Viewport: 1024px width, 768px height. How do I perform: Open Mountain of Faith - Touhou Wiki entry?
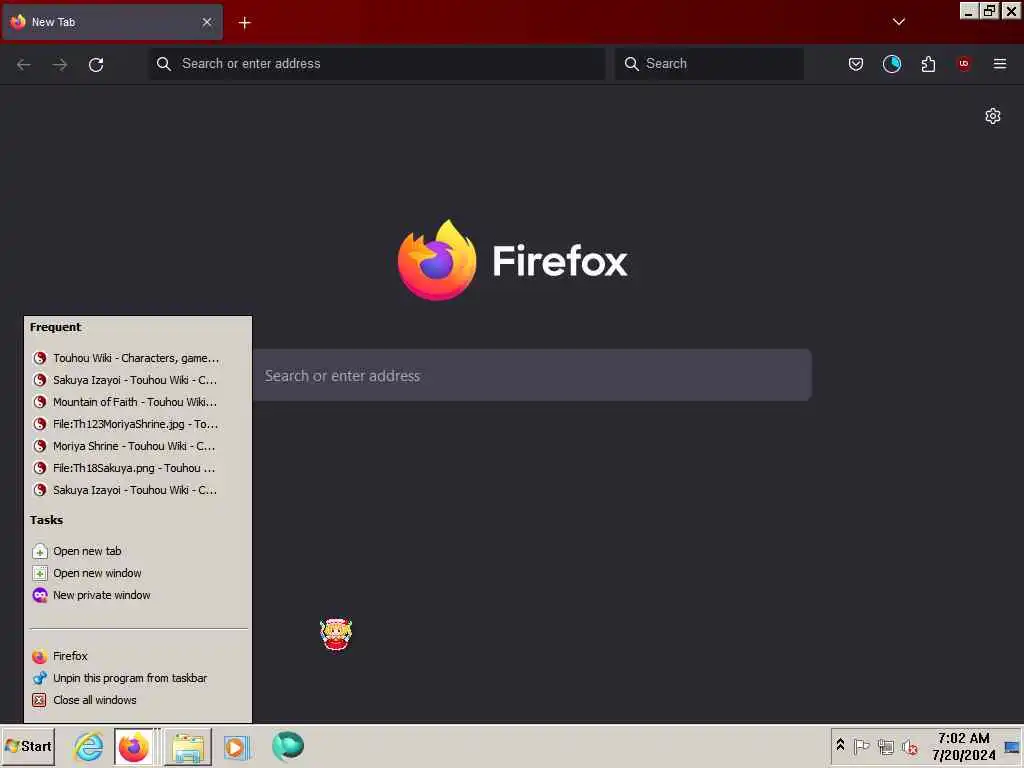pos(137,402)
